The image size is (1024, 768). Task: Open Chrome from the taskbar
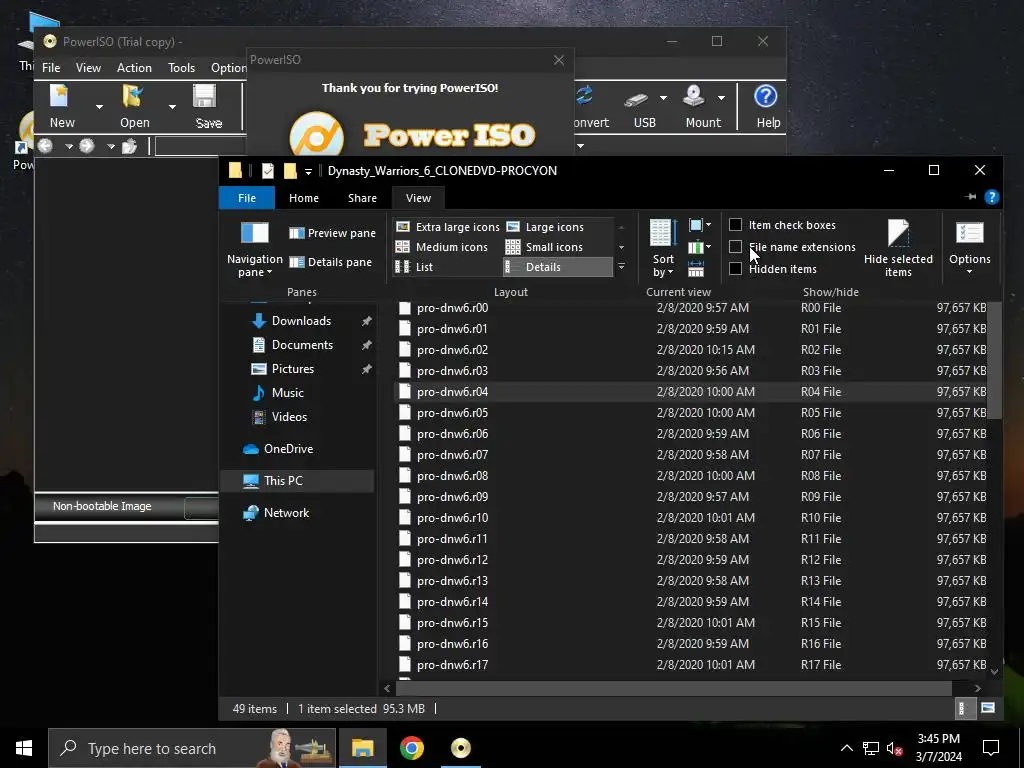coord(411,748)
